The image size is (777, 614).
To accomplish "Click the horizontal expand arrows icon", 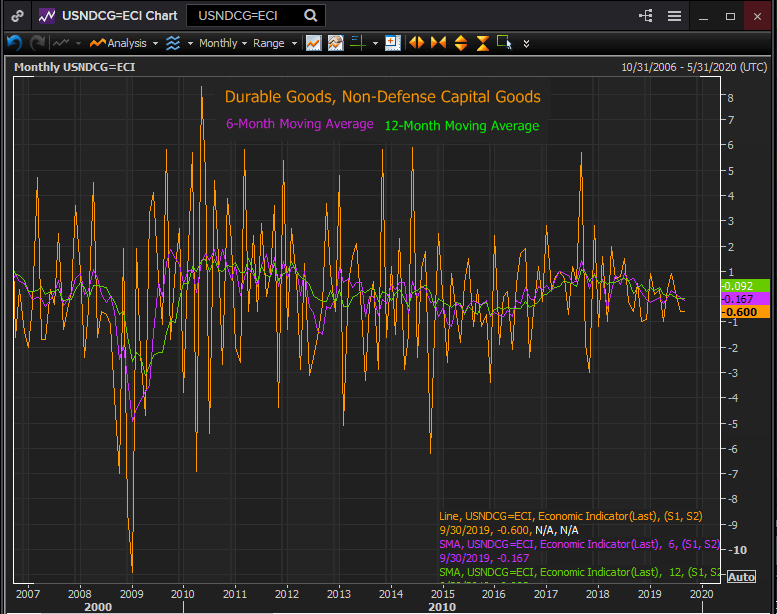I will (x=416, y=43).
